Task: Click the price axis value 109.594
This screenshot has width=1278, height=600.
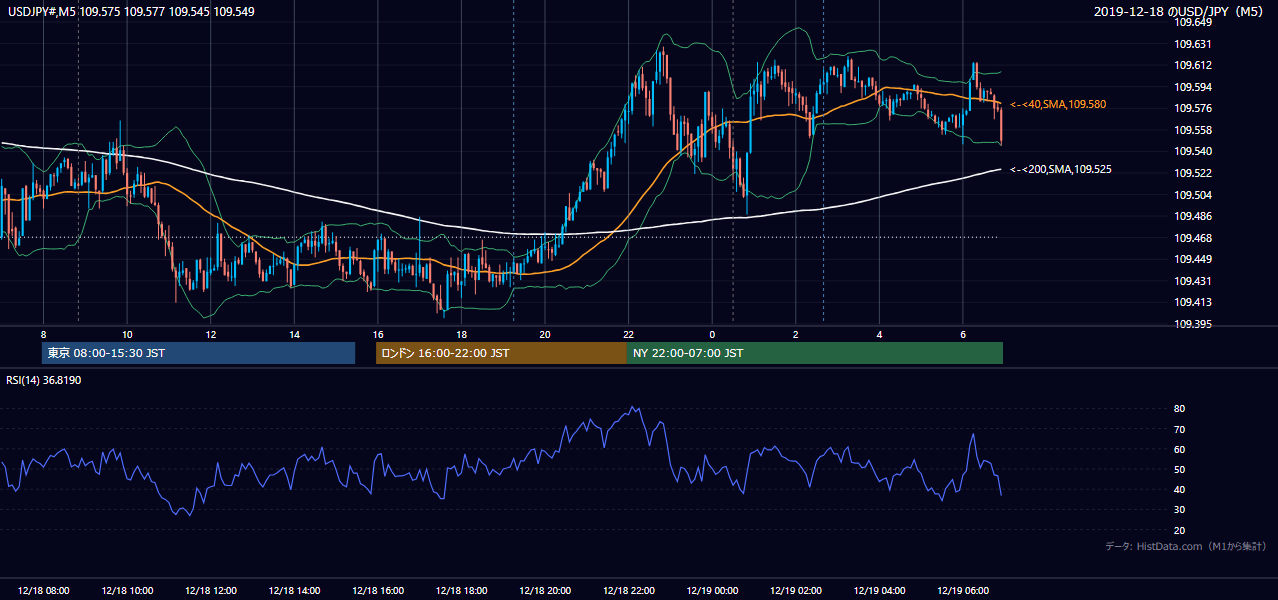Action: pyautogui.click(x=1192, y=87)
